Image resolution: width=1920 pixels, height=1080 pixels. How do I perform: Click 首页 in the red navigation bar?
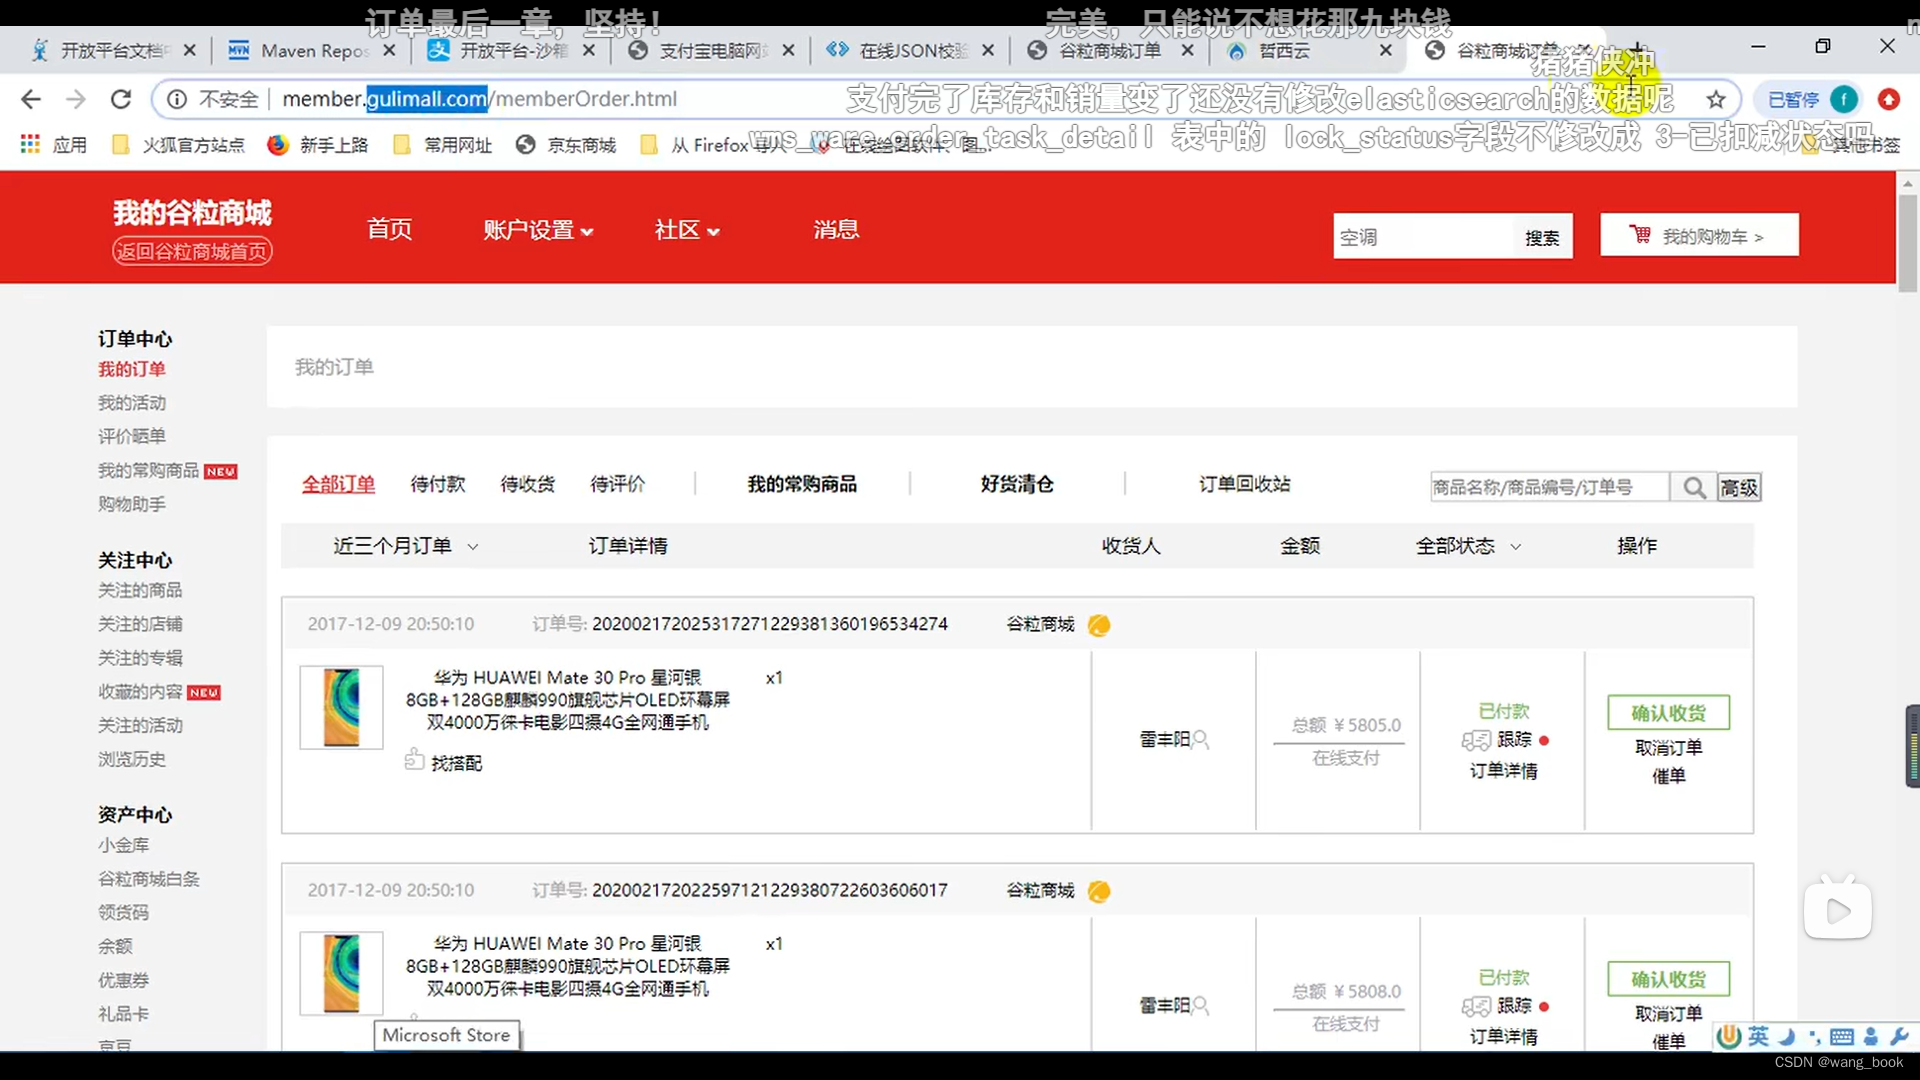[389, 230]
